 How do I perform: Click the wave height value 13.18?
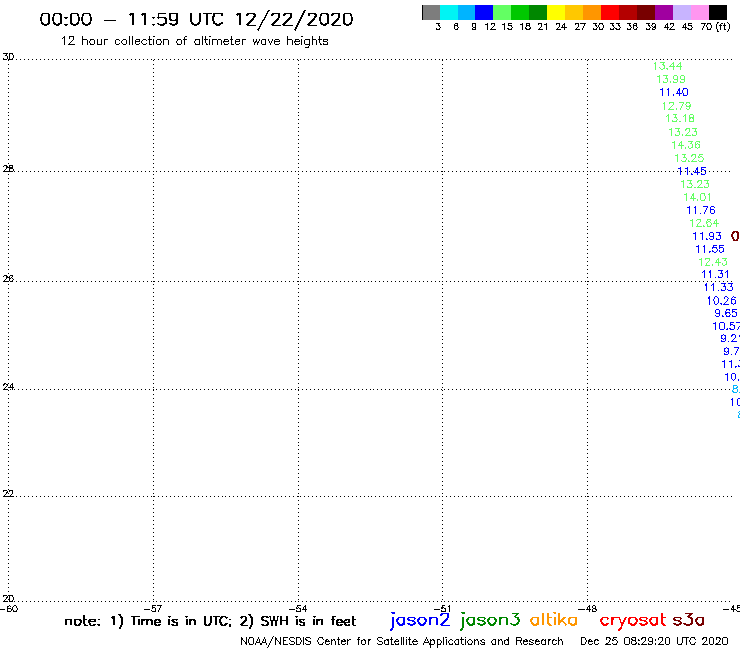[x=680, y=118]
